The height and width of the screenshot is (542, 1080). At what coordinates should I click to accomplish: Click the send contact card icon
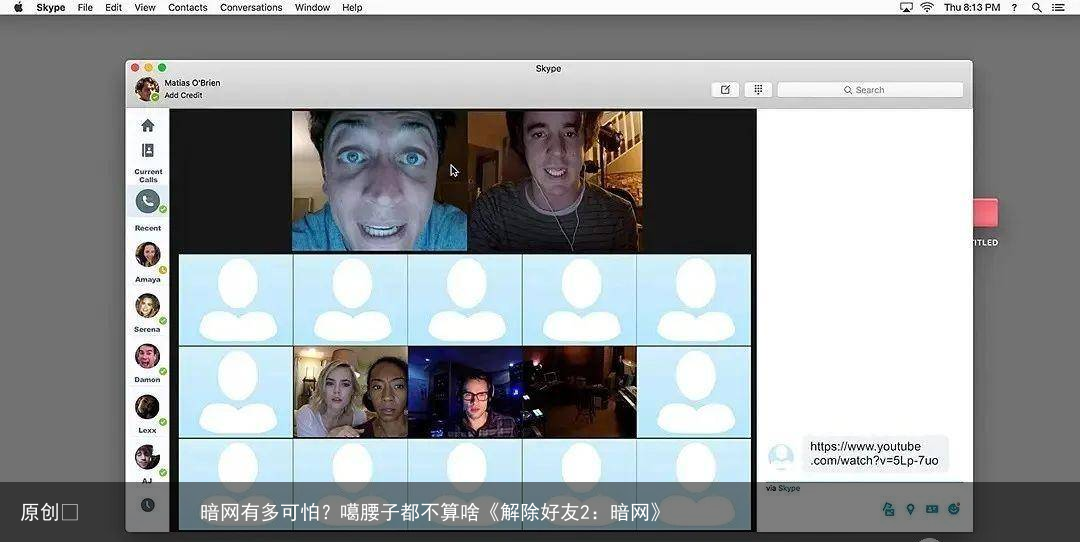(x=932, y=509)
